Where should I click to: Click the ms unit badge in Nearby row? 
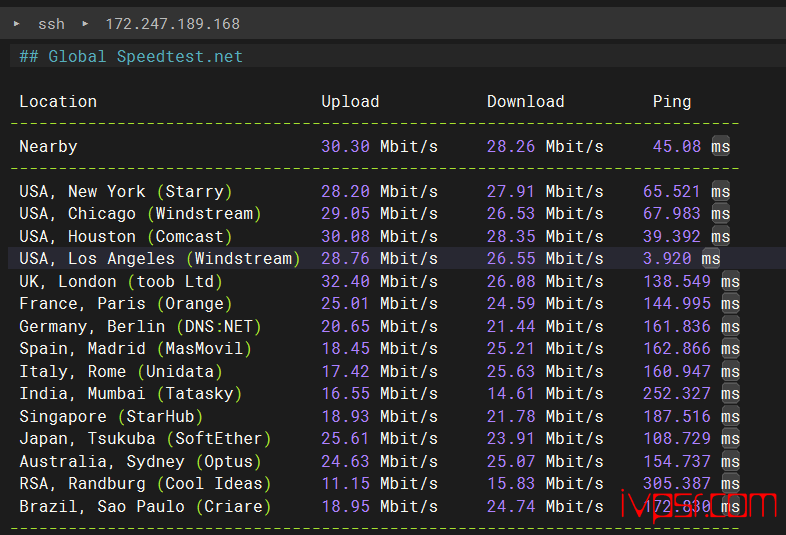720,147
